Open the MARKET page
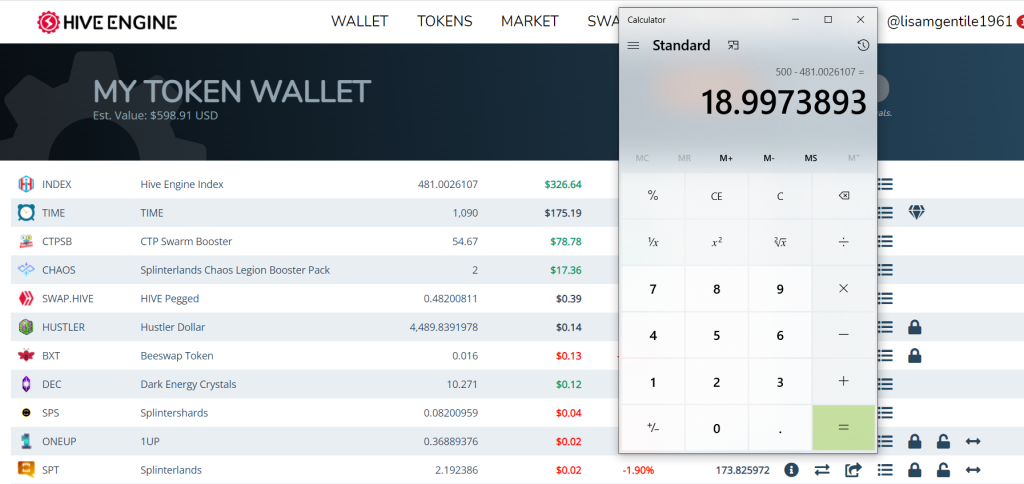1024x484 pixels. pos(530,21)
